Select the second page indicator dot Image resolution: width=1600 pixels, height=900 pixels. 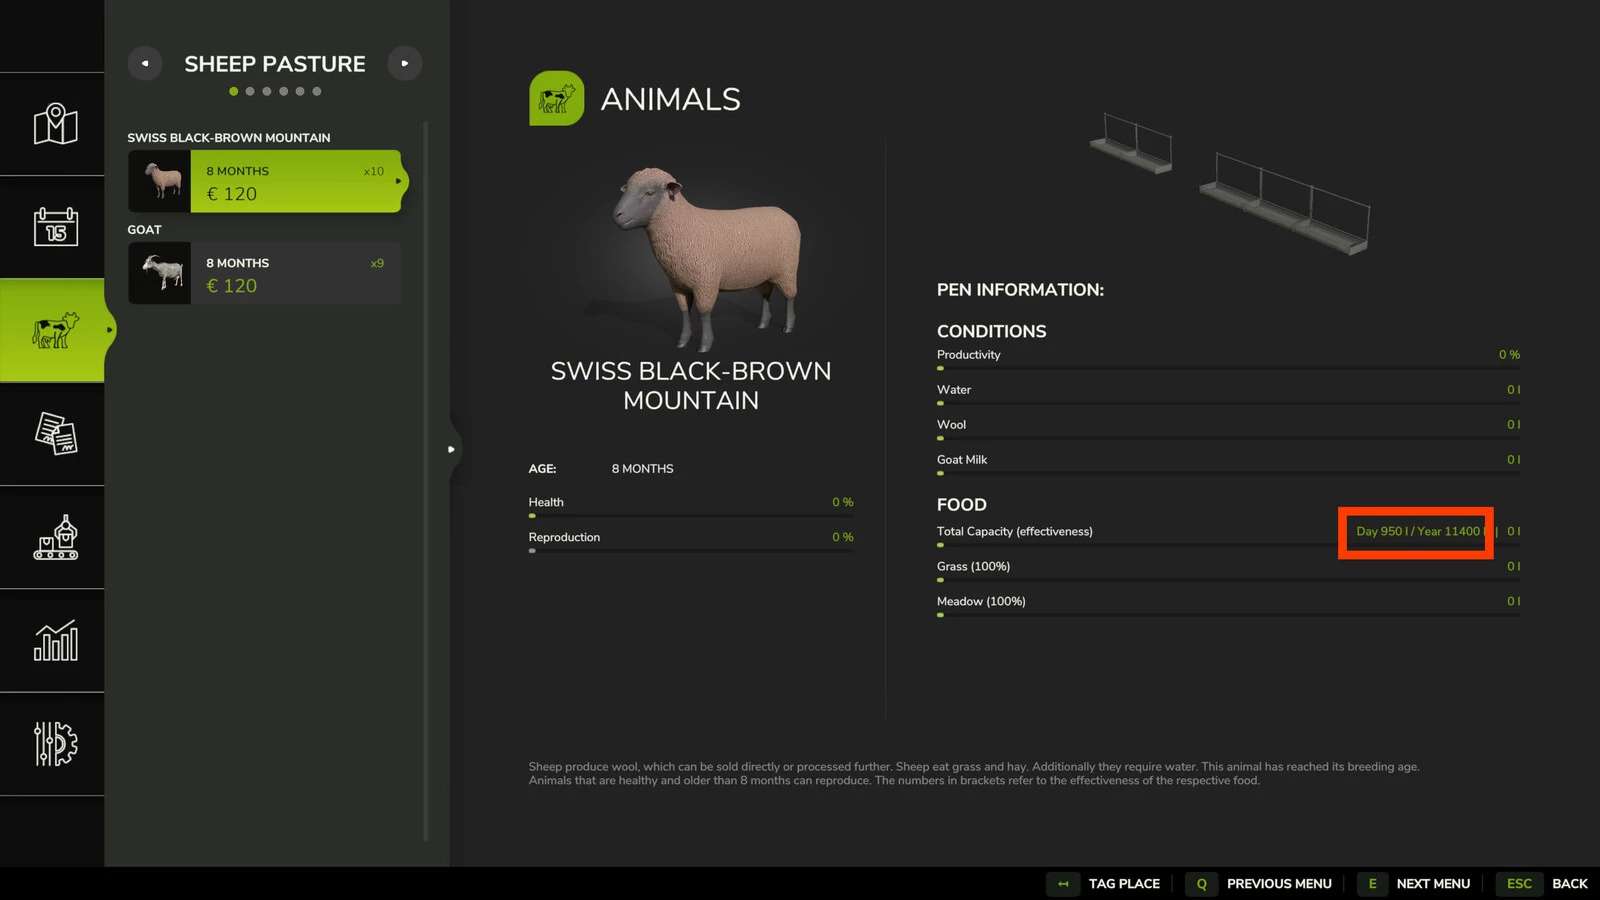point(250,91)
